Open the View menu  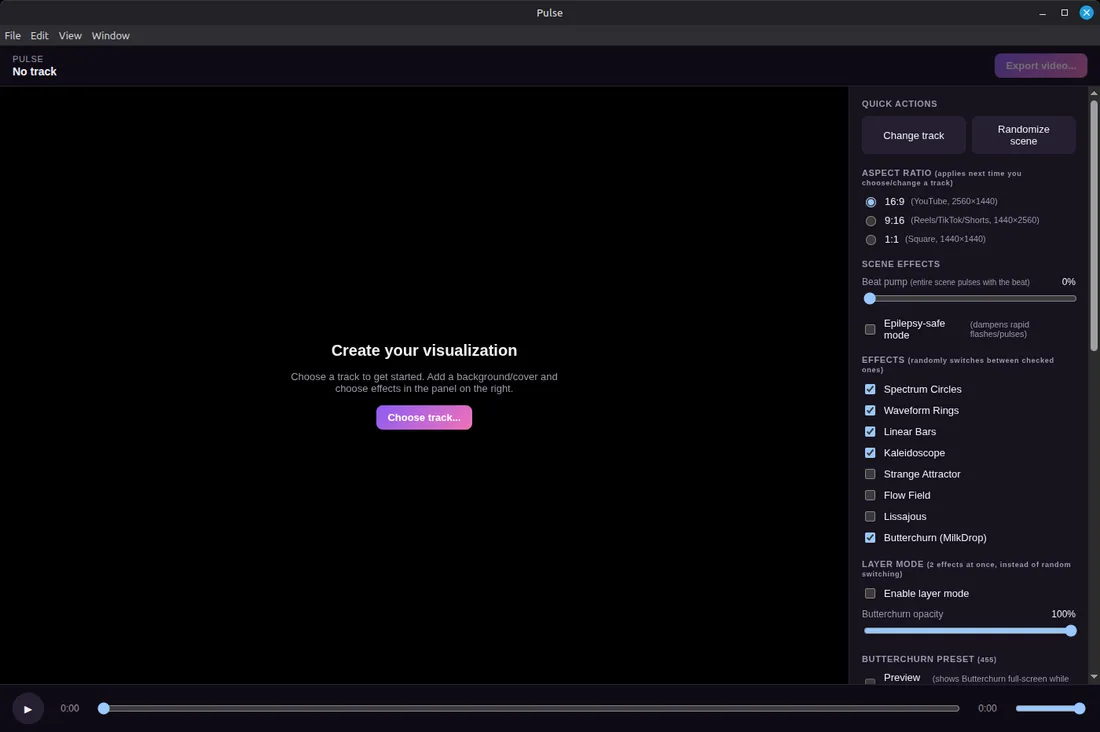point(70,36)
